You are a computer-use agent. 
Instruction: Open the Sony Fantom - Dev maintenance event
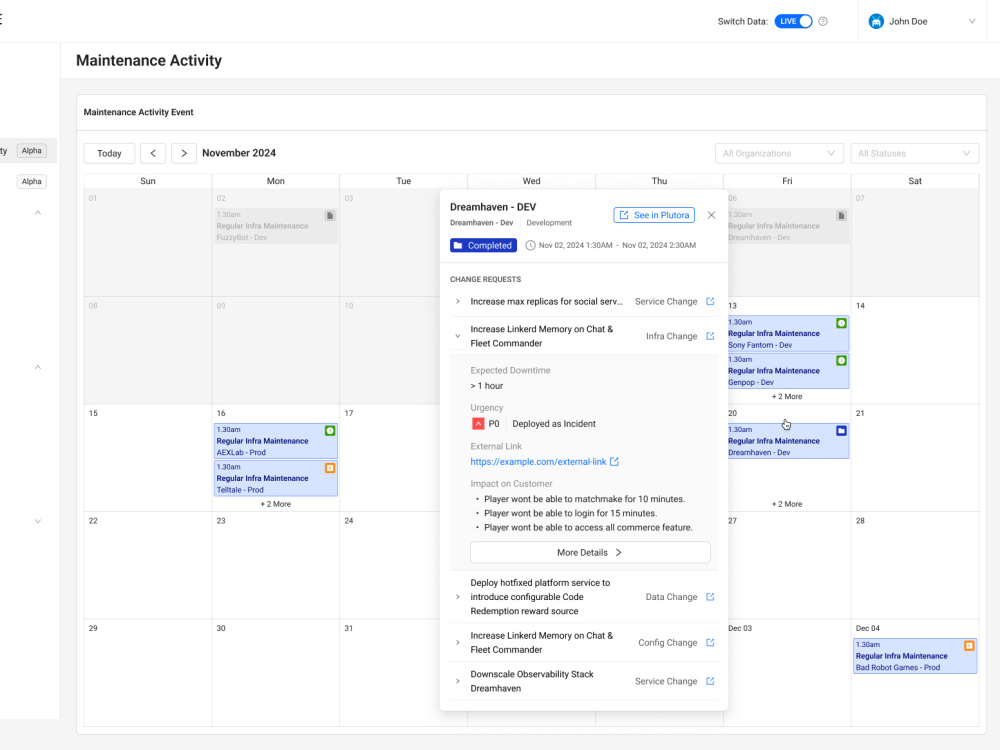pos(788,334)
